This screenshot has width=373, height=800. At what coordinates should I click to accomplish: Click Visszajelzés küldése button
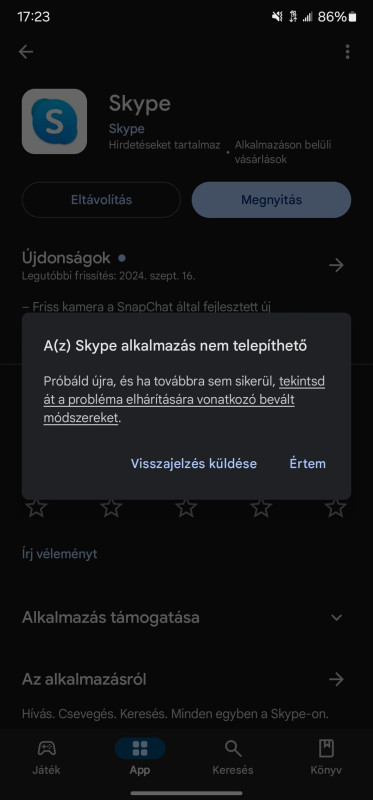194,464
